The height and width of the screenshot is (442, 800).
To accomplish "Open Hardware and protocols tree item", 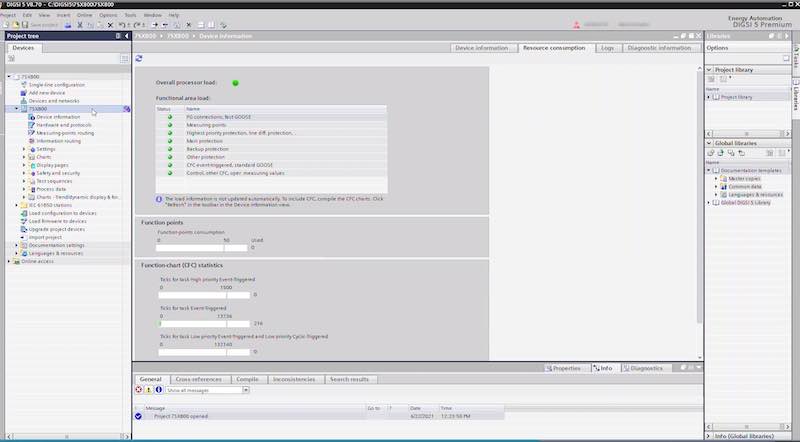I will click(64, 125).
